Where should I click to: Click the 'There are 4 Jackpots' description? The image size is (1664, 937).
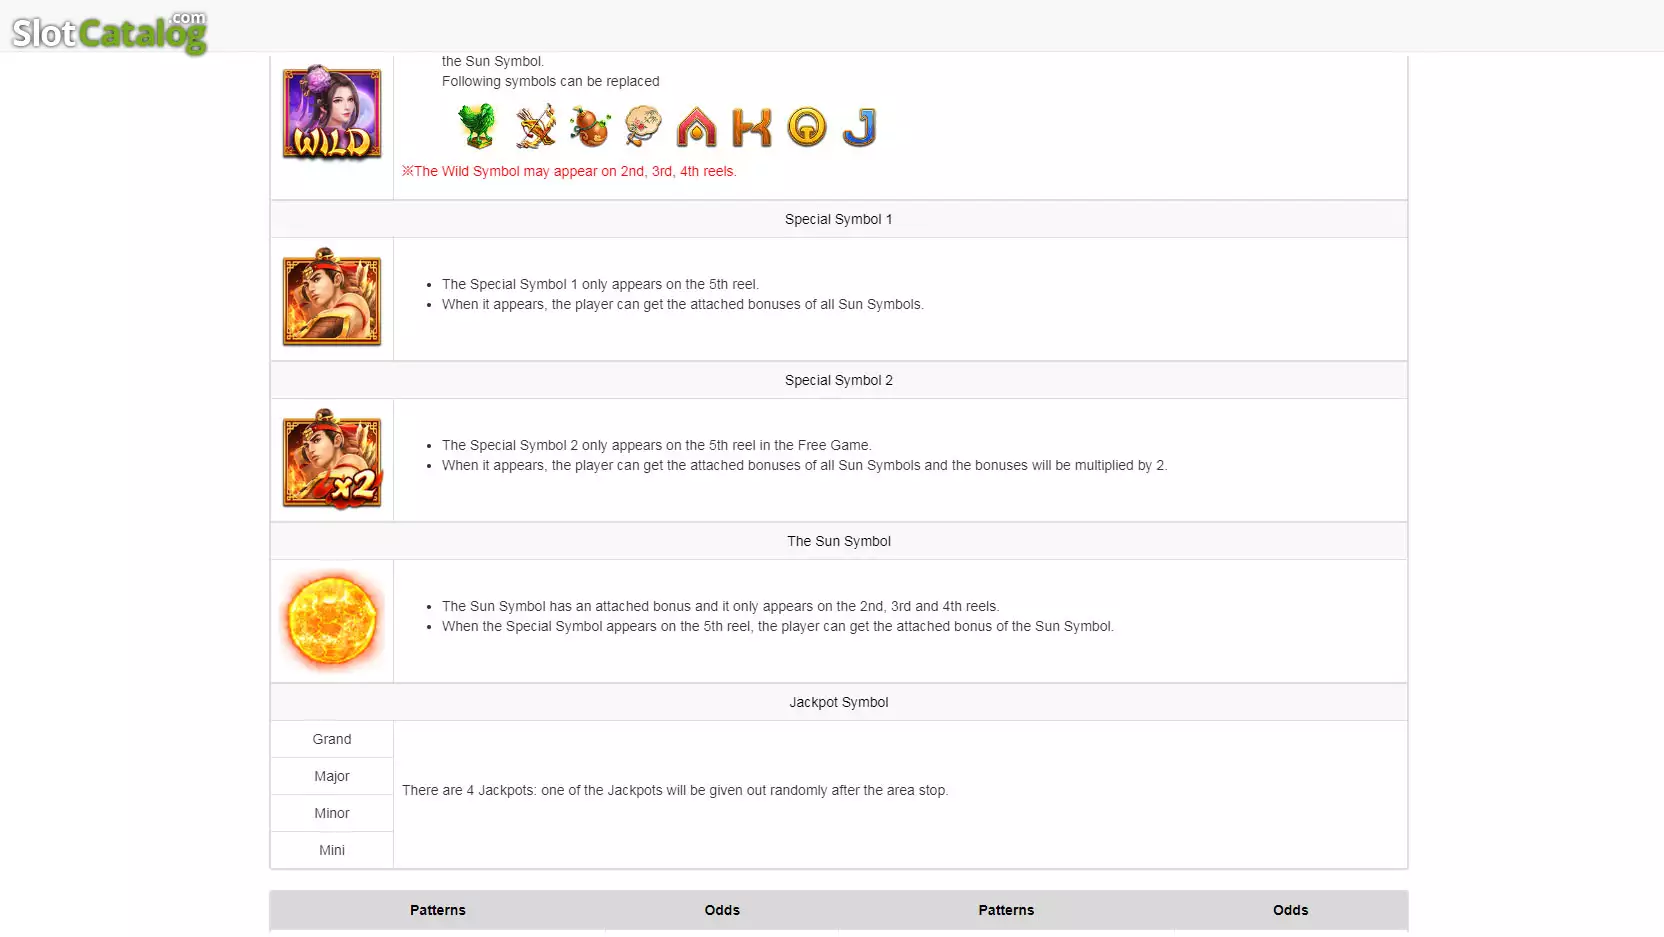pyautogui.click(x=675, y=790)
